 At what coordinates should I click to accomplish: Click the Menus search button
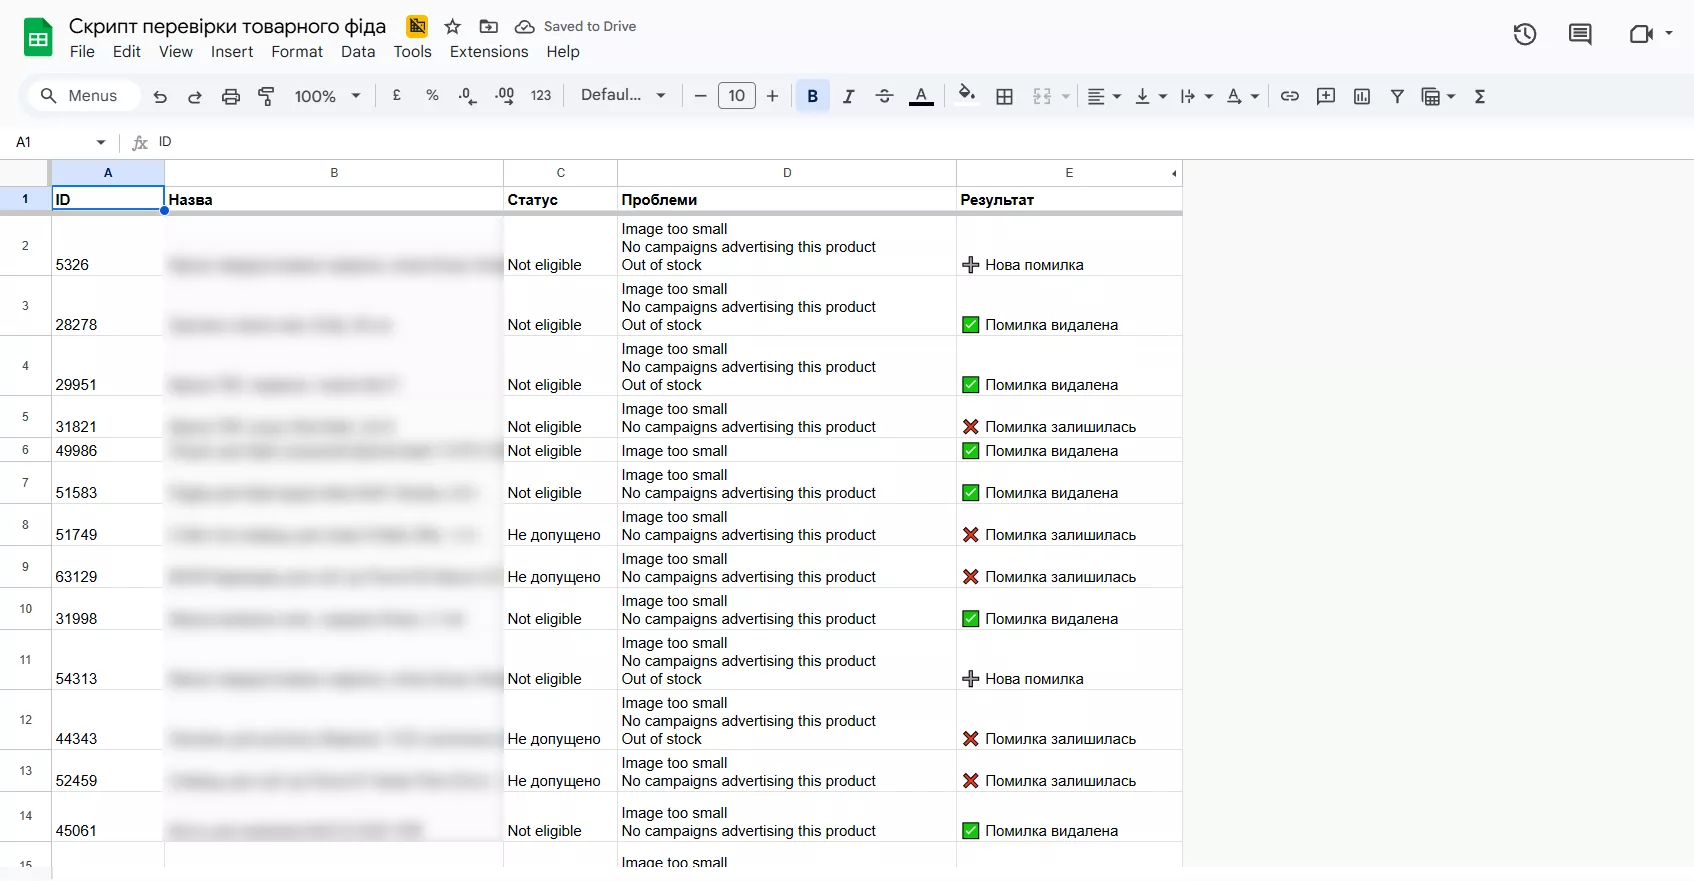point(79,96)
